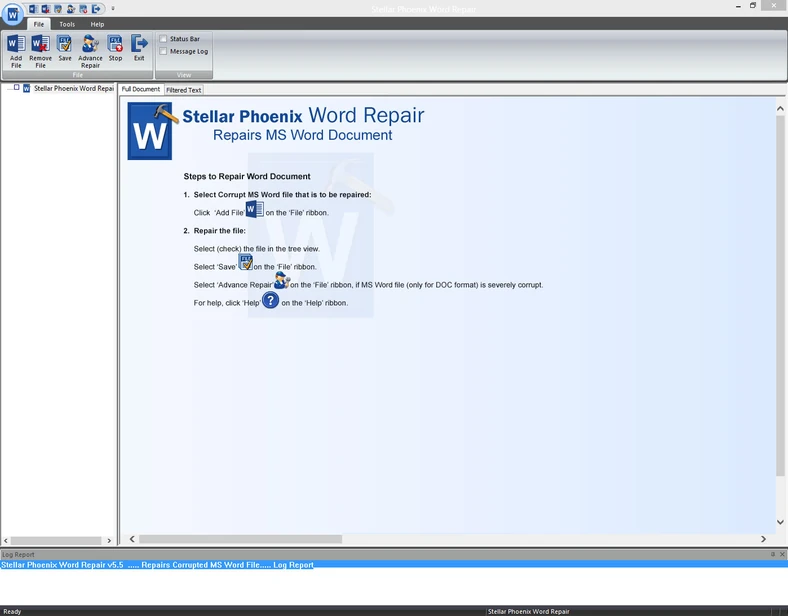788x616 pixels.
Task: Switch to the Full Document tab
Action: pyautogui.click(x=141, y=89)
